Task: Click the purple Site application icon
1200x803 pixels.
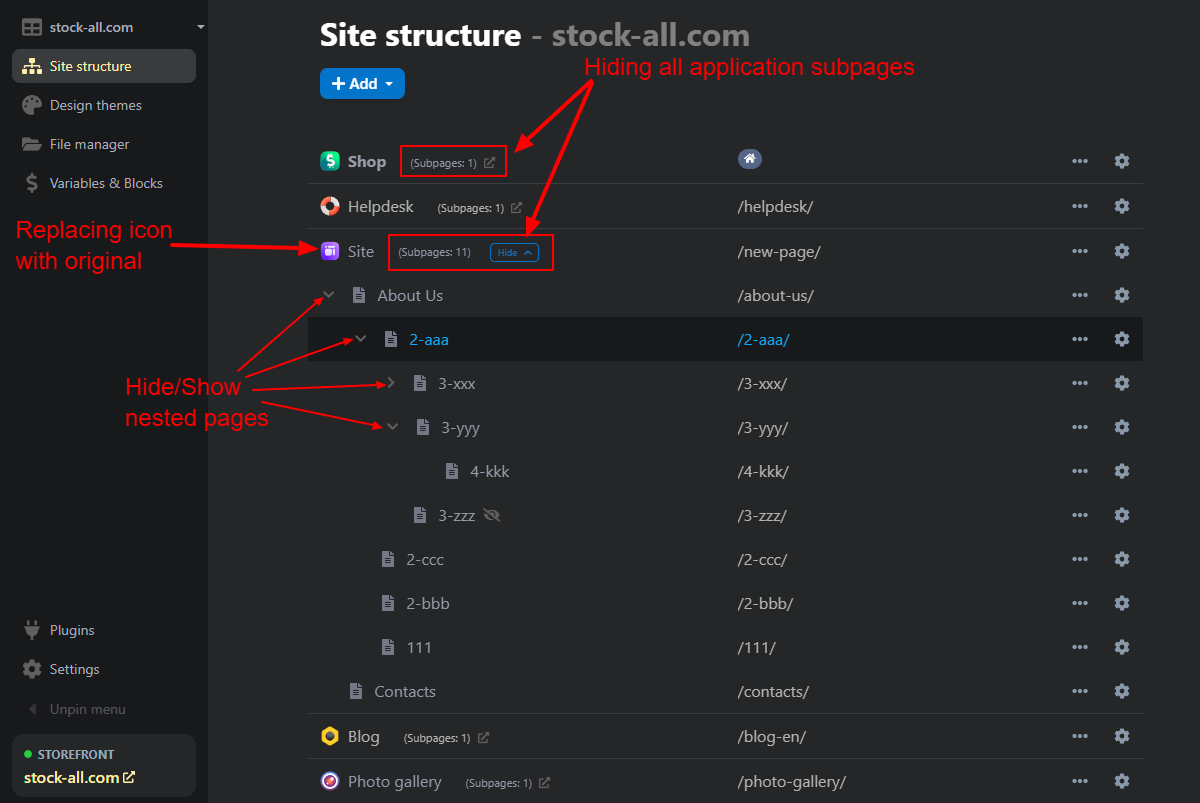Action: point(330,250)
